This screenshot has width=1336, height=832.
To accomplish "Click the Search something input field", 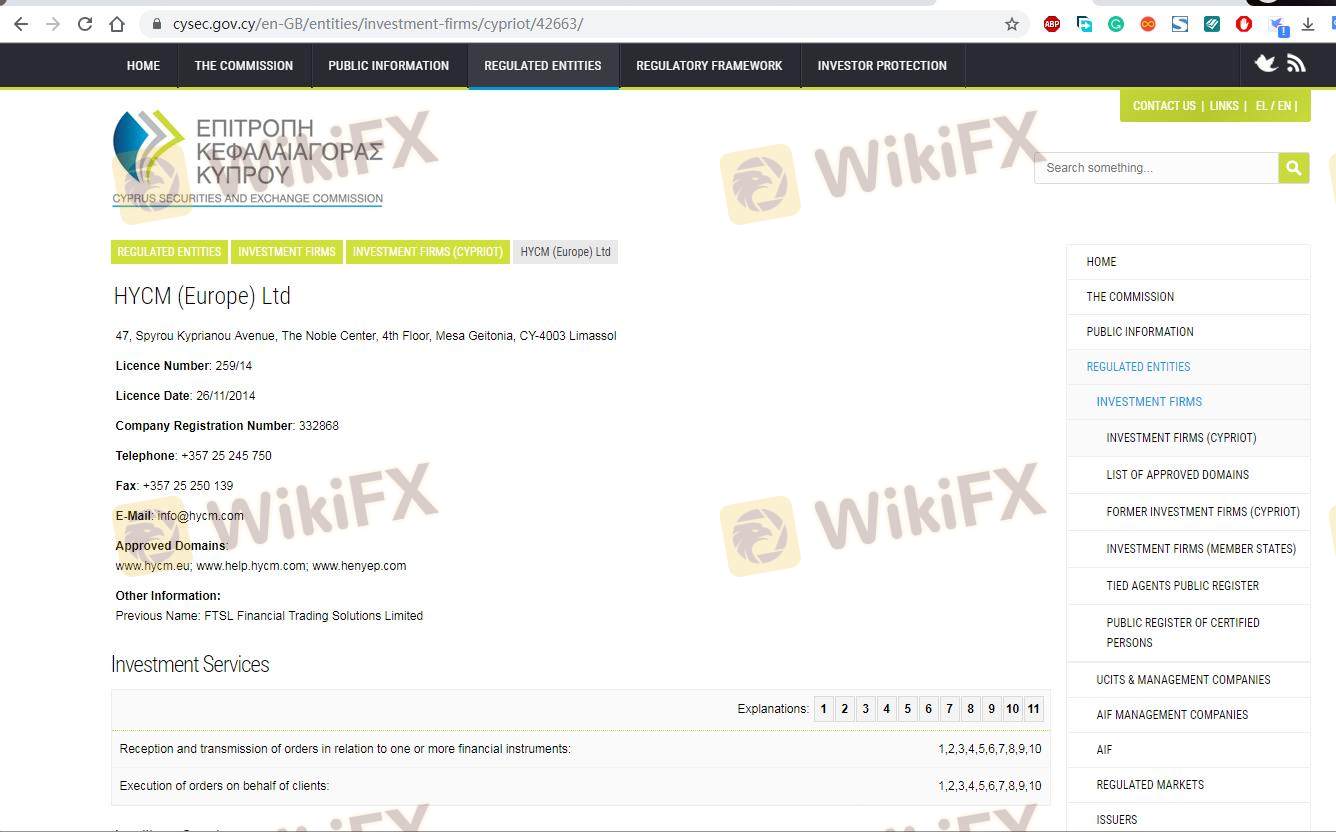I will click(x=1155, y=168).
